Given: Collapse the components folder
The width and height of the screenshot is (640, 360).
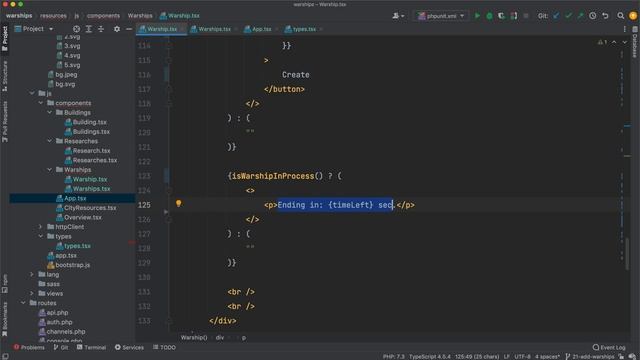Looking at the screenshot, I should click(x=41, y=103).
